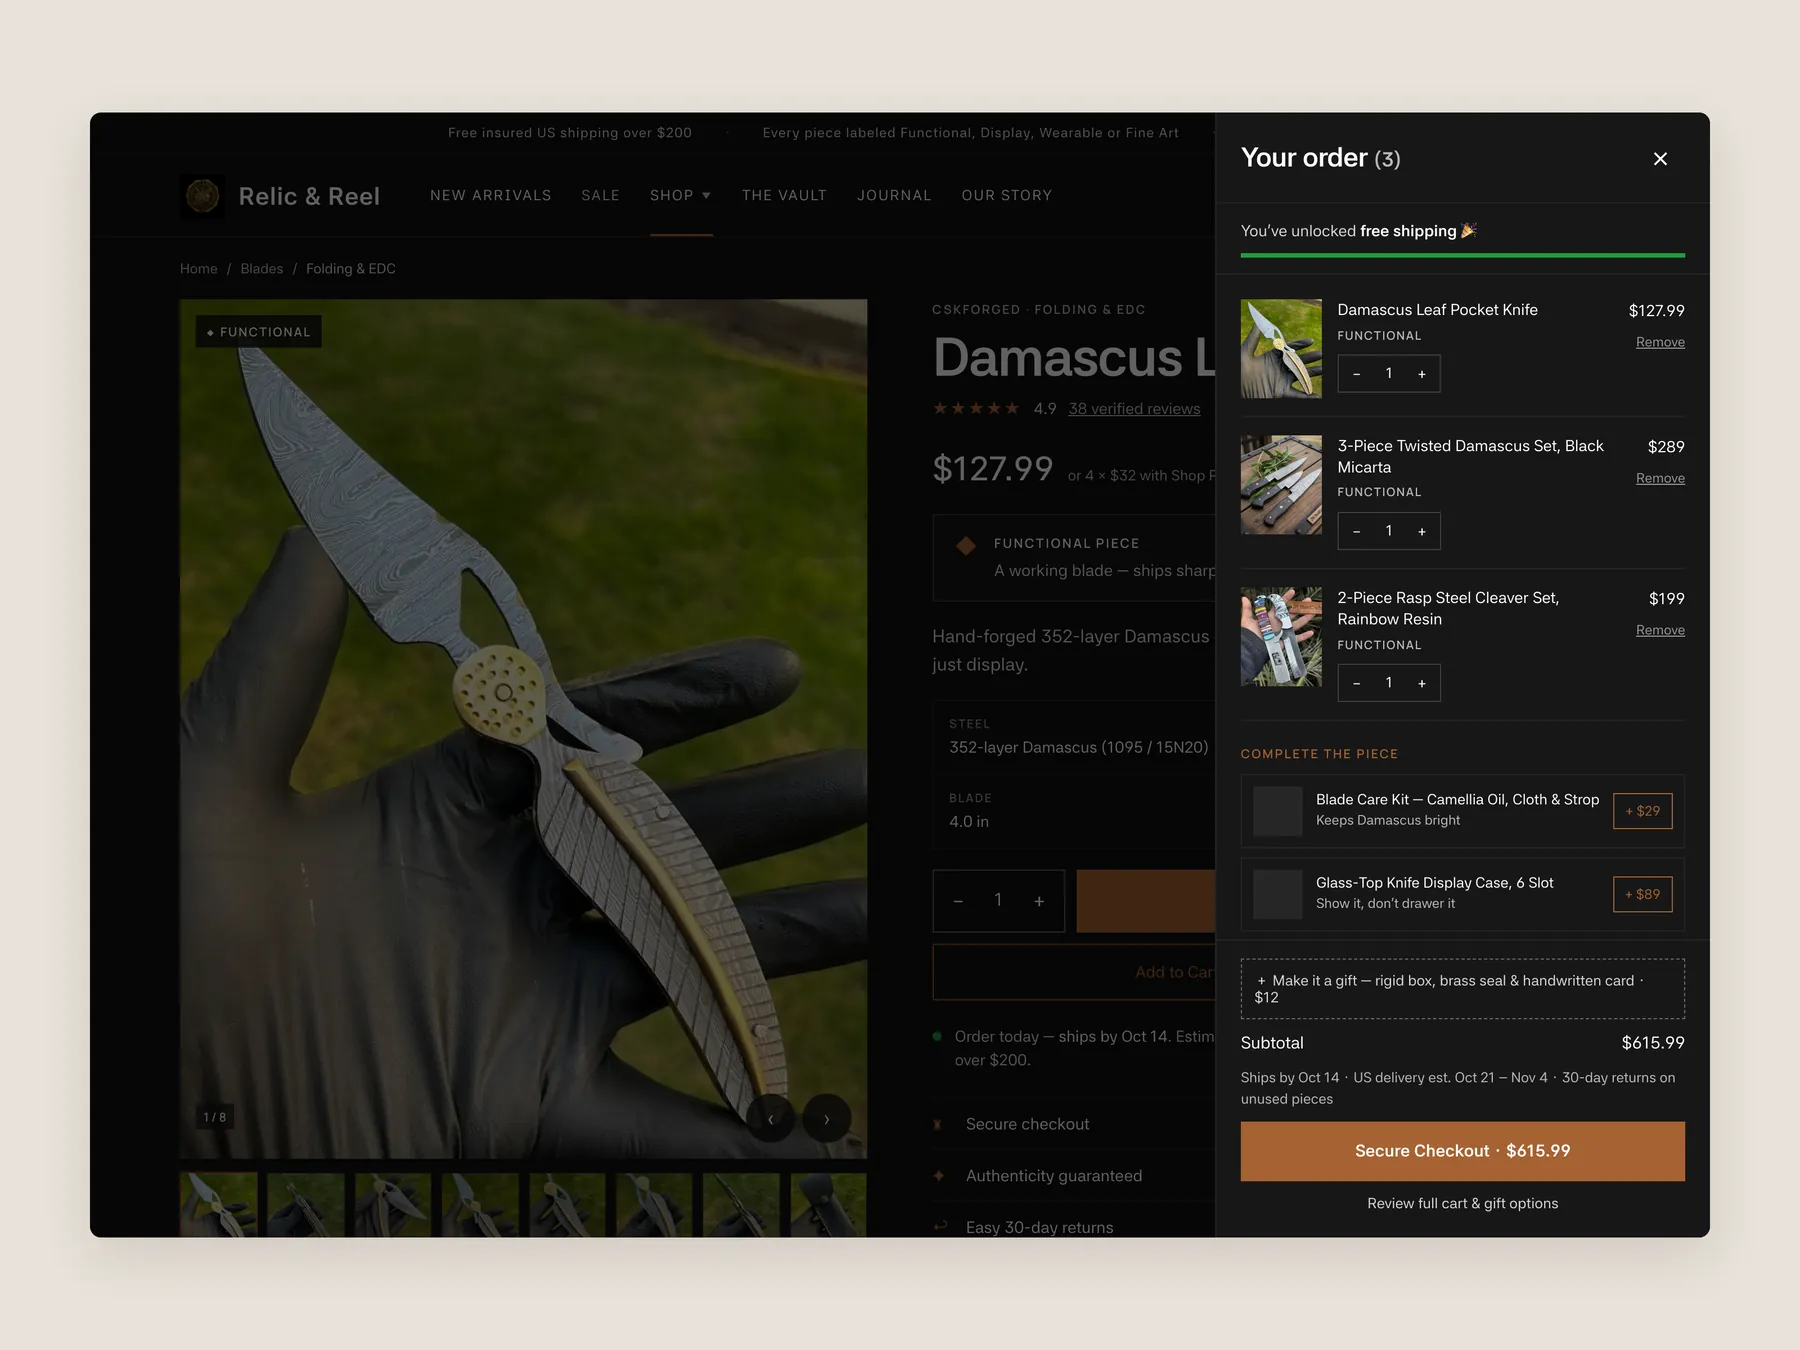Select the fourth gallery thumbnail
Viewport: 1800px width, 1350px height.
(480, 1205)
